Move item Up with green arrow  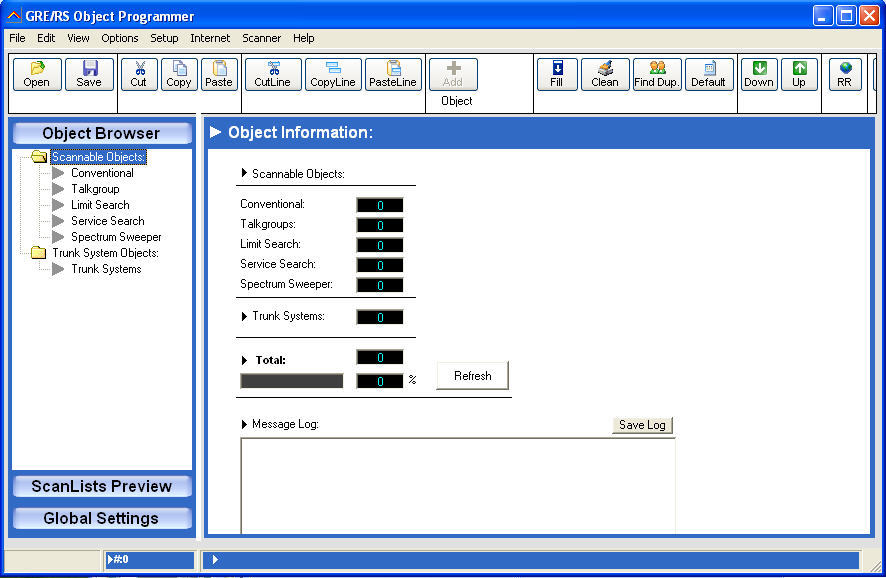click(799, 74)
